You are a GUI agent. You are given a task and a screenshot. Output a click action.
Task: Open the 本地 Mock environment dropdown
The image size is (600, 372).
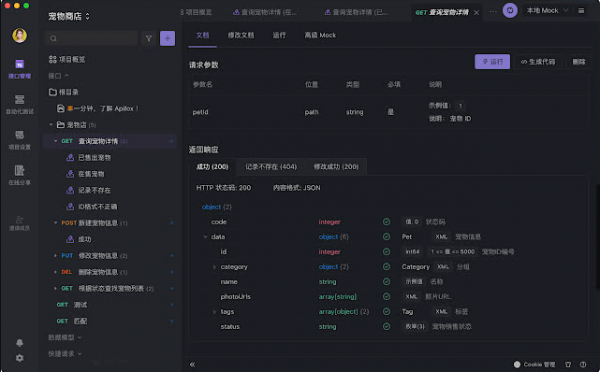click(547, 11)
